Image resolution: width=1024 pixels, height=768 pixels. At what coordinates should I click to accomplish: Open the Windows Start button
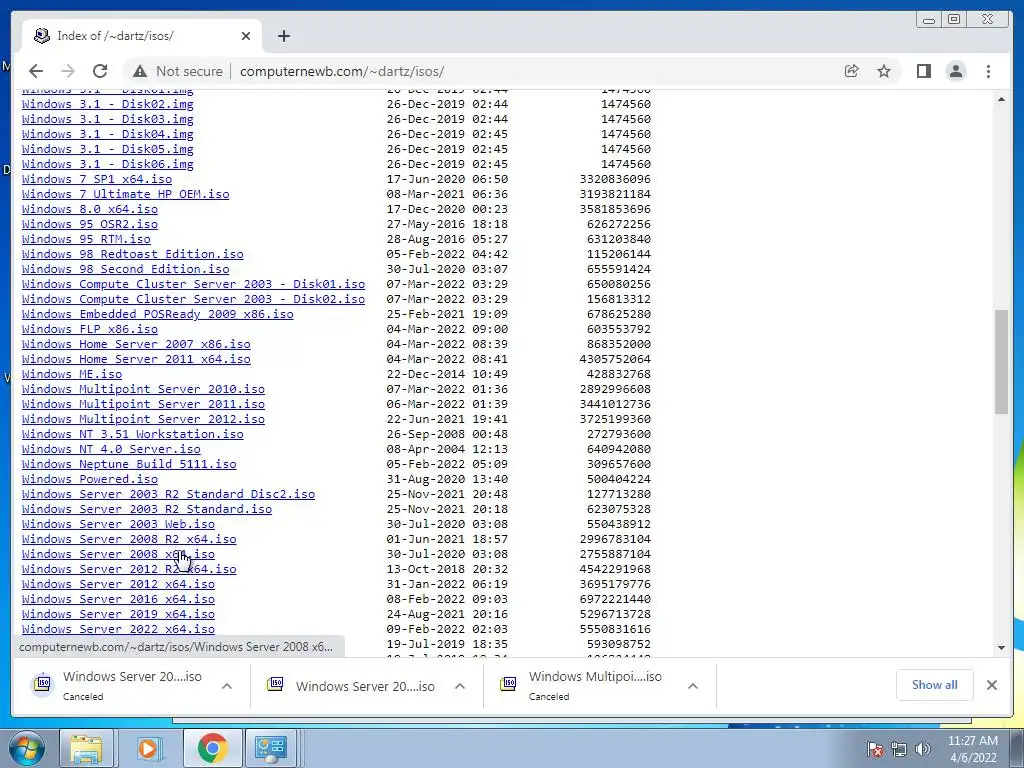pyautogui.click(x=27, y=748)
